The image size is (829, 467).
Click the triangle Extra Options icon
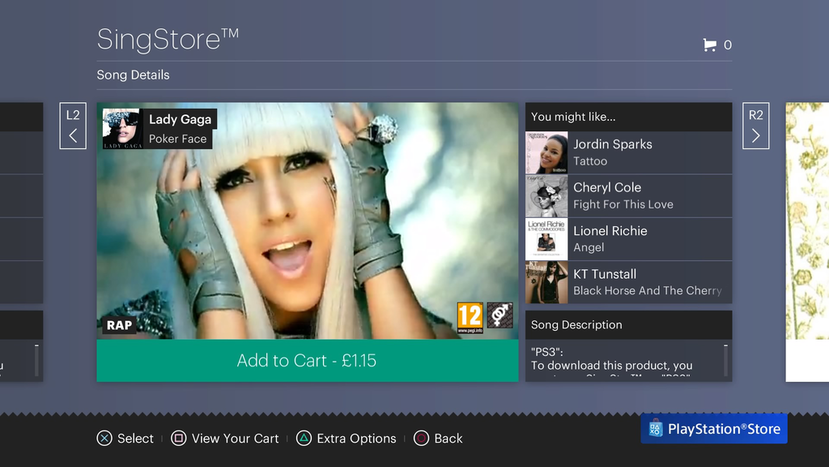[304, 438]
